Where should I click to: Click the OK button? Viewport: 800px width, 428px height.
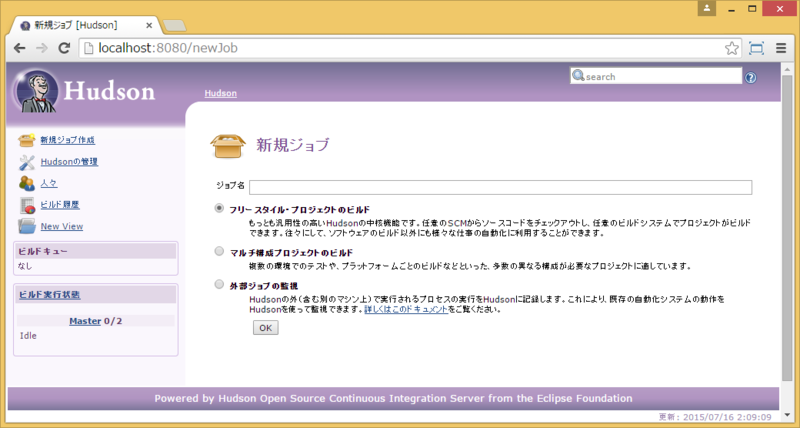click(266, 328)
